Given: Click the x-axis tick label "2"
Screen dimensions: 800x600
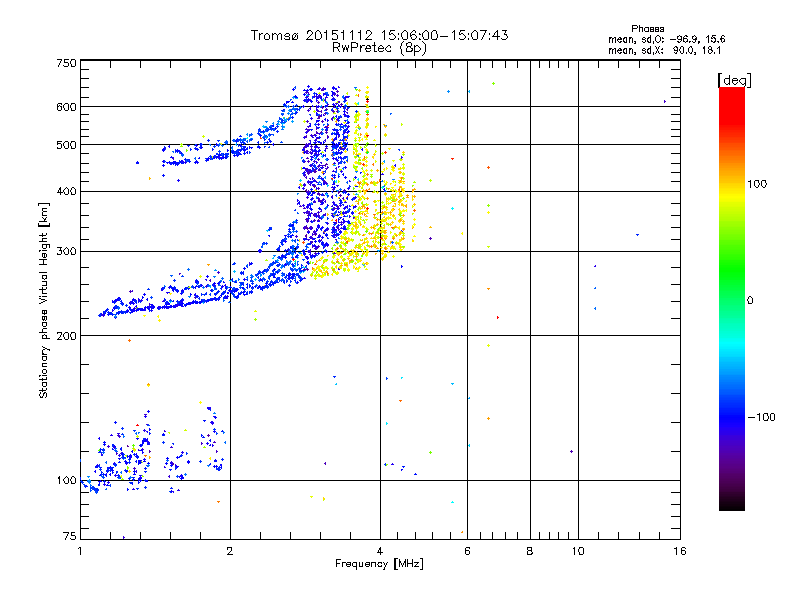Looking at the screenshot, I should [230, 551].
